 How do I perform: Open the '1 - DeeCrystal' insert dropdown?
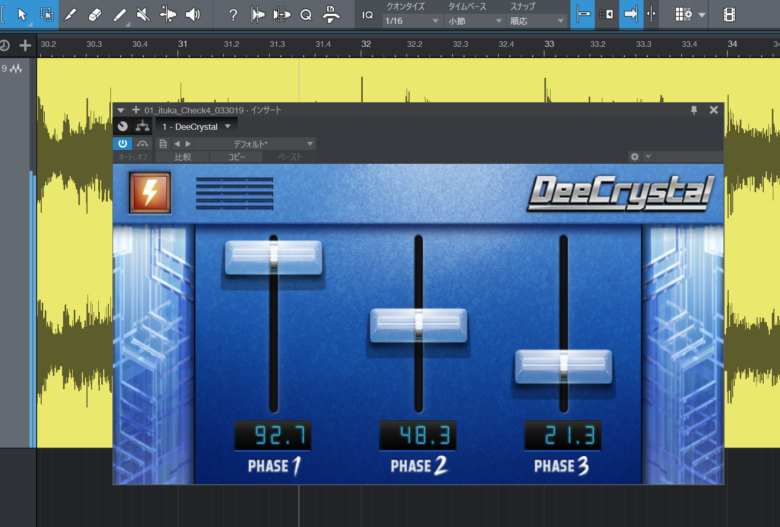point(196,127)
